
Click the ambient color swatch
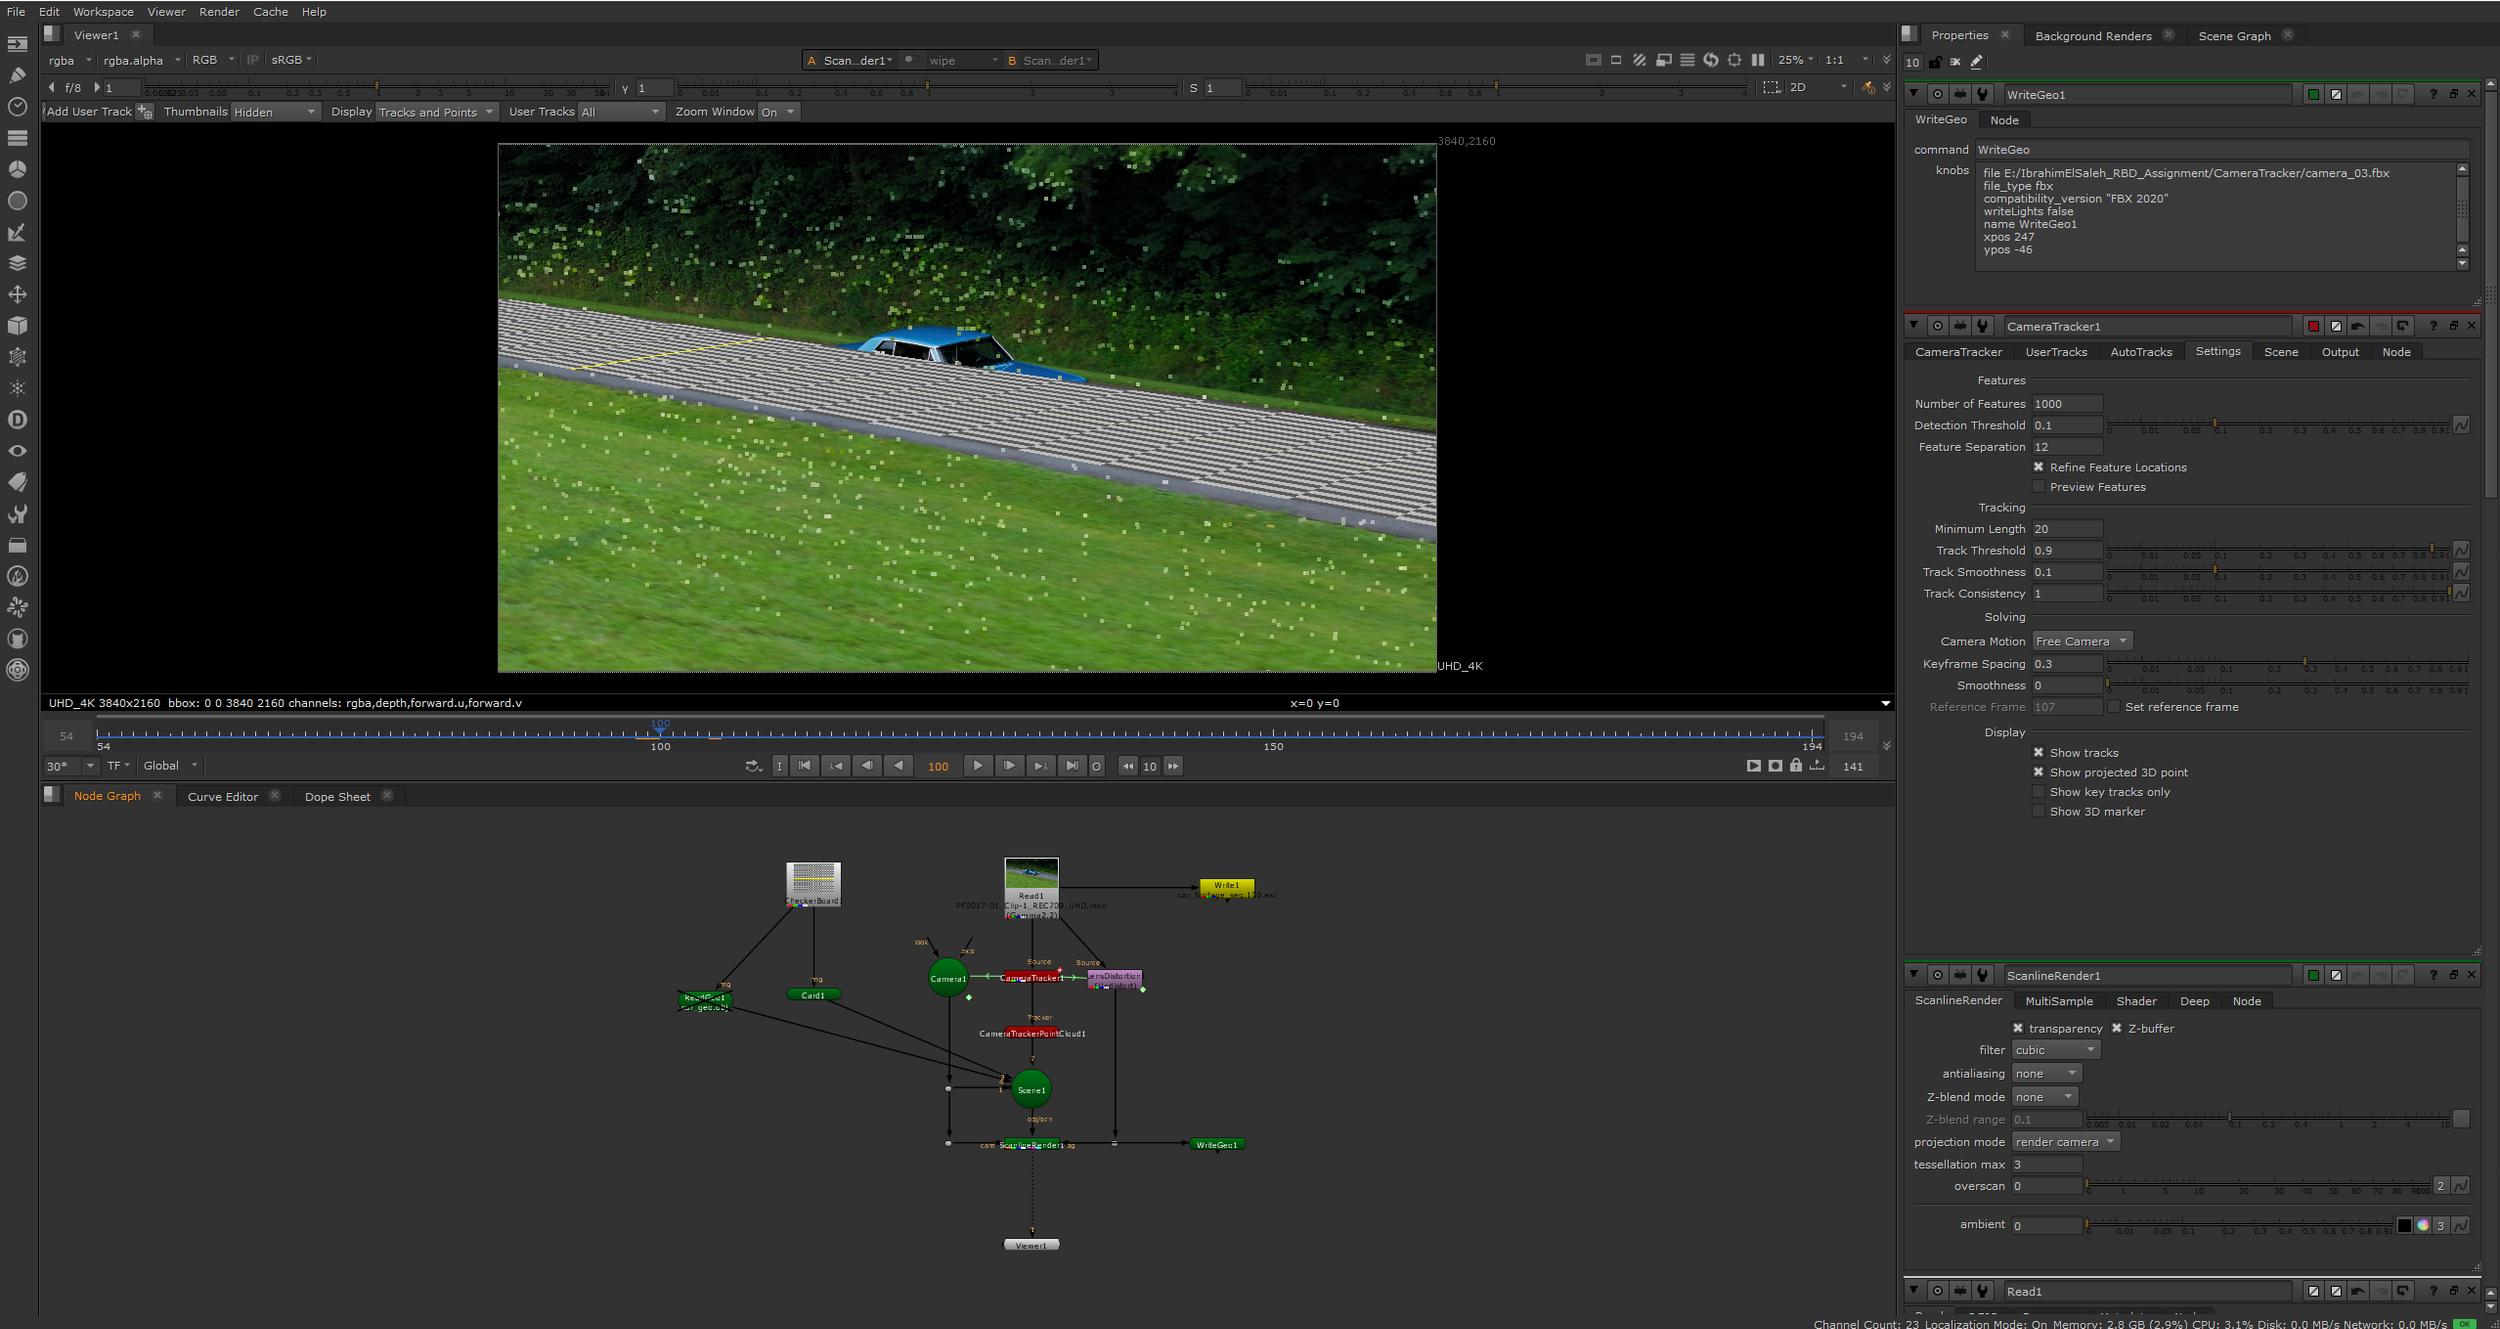coord(2405,1225)
